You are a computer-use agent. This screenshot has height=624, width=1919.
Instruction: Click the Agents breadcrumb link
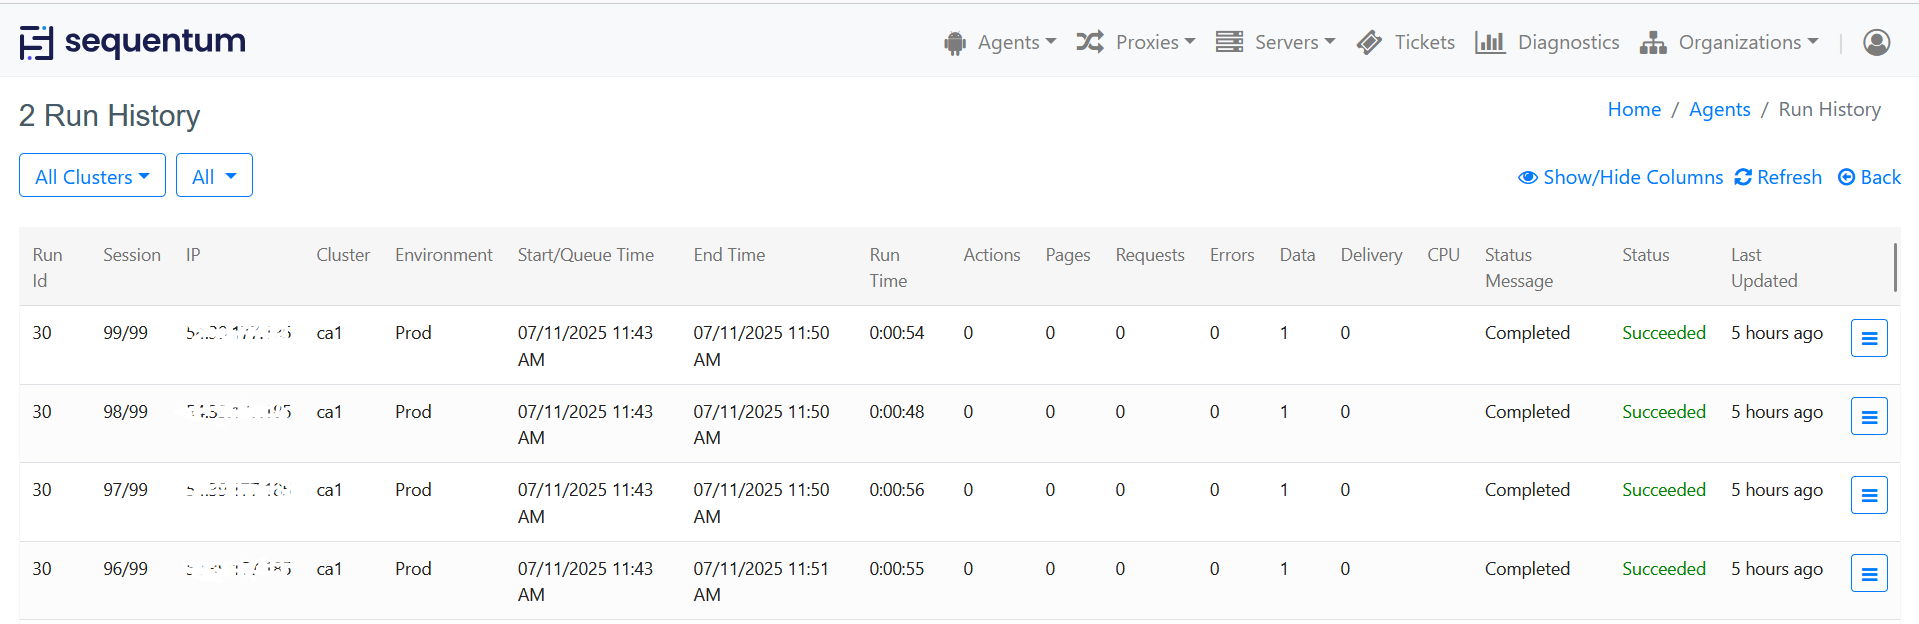pos(1719,109)
